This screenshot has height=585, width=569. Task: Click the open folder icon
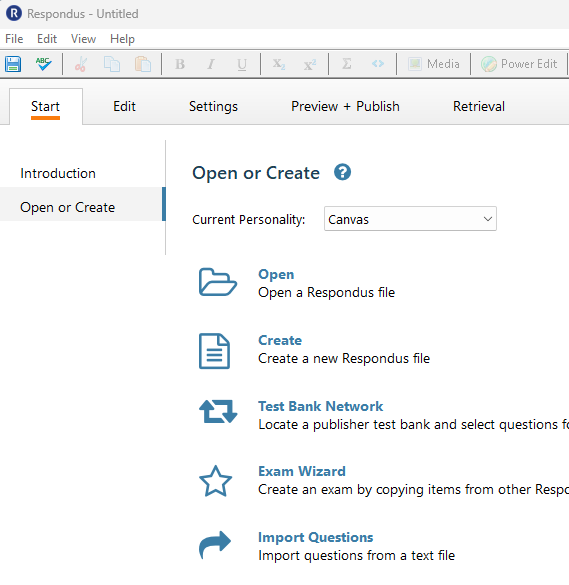tap(218, 282)
